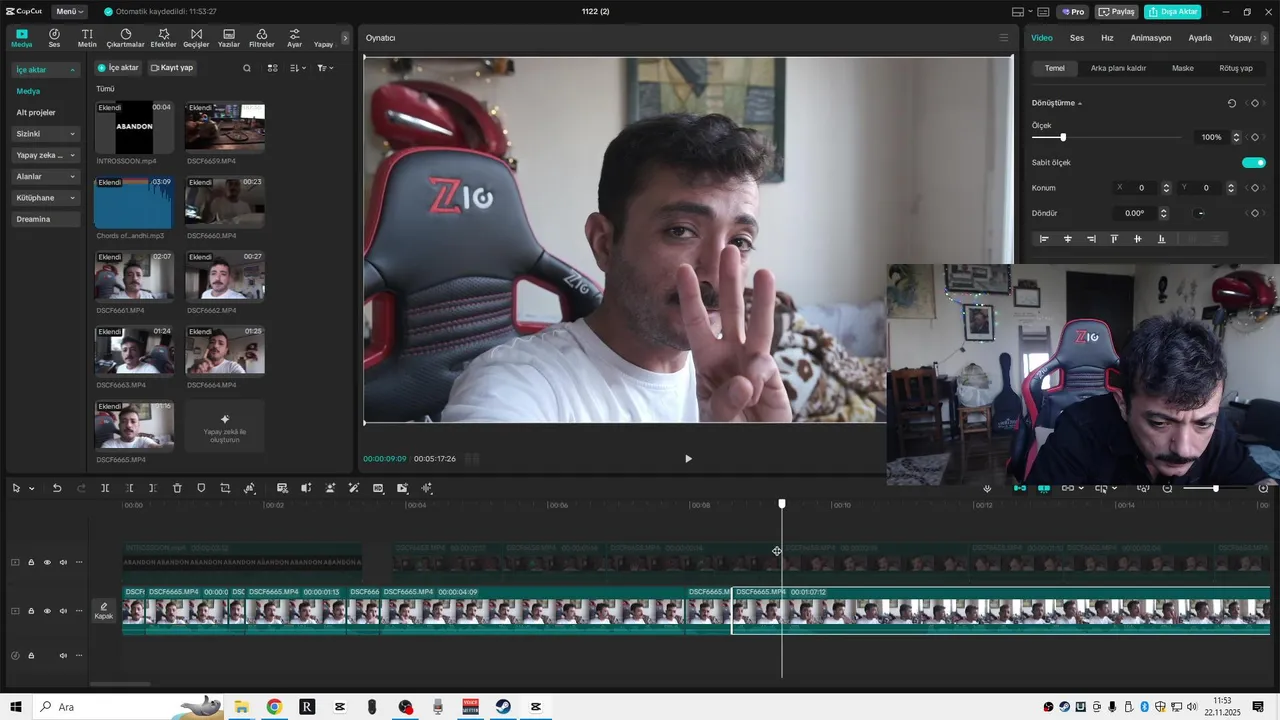Screen dimensions: 1280x720
Task: Click the Paylaş share button
Action: (1117, 12)
